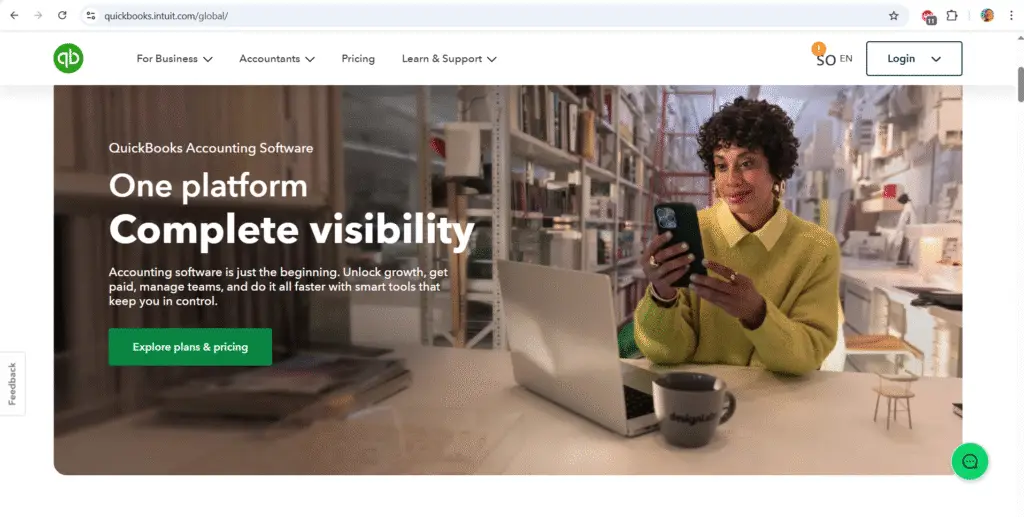Open the Chrome profile avatar
The image size is (1024, 517).
coord(987,16)
